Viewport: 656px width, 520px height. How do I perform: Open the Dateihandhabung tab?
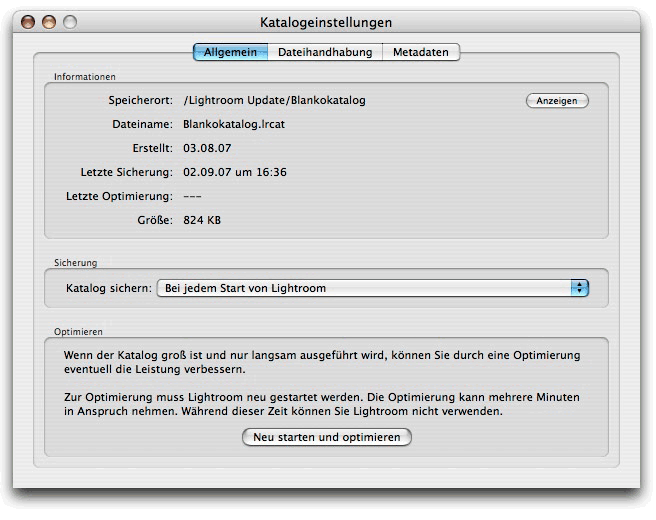pyautogui.click(x=325, y=52)
